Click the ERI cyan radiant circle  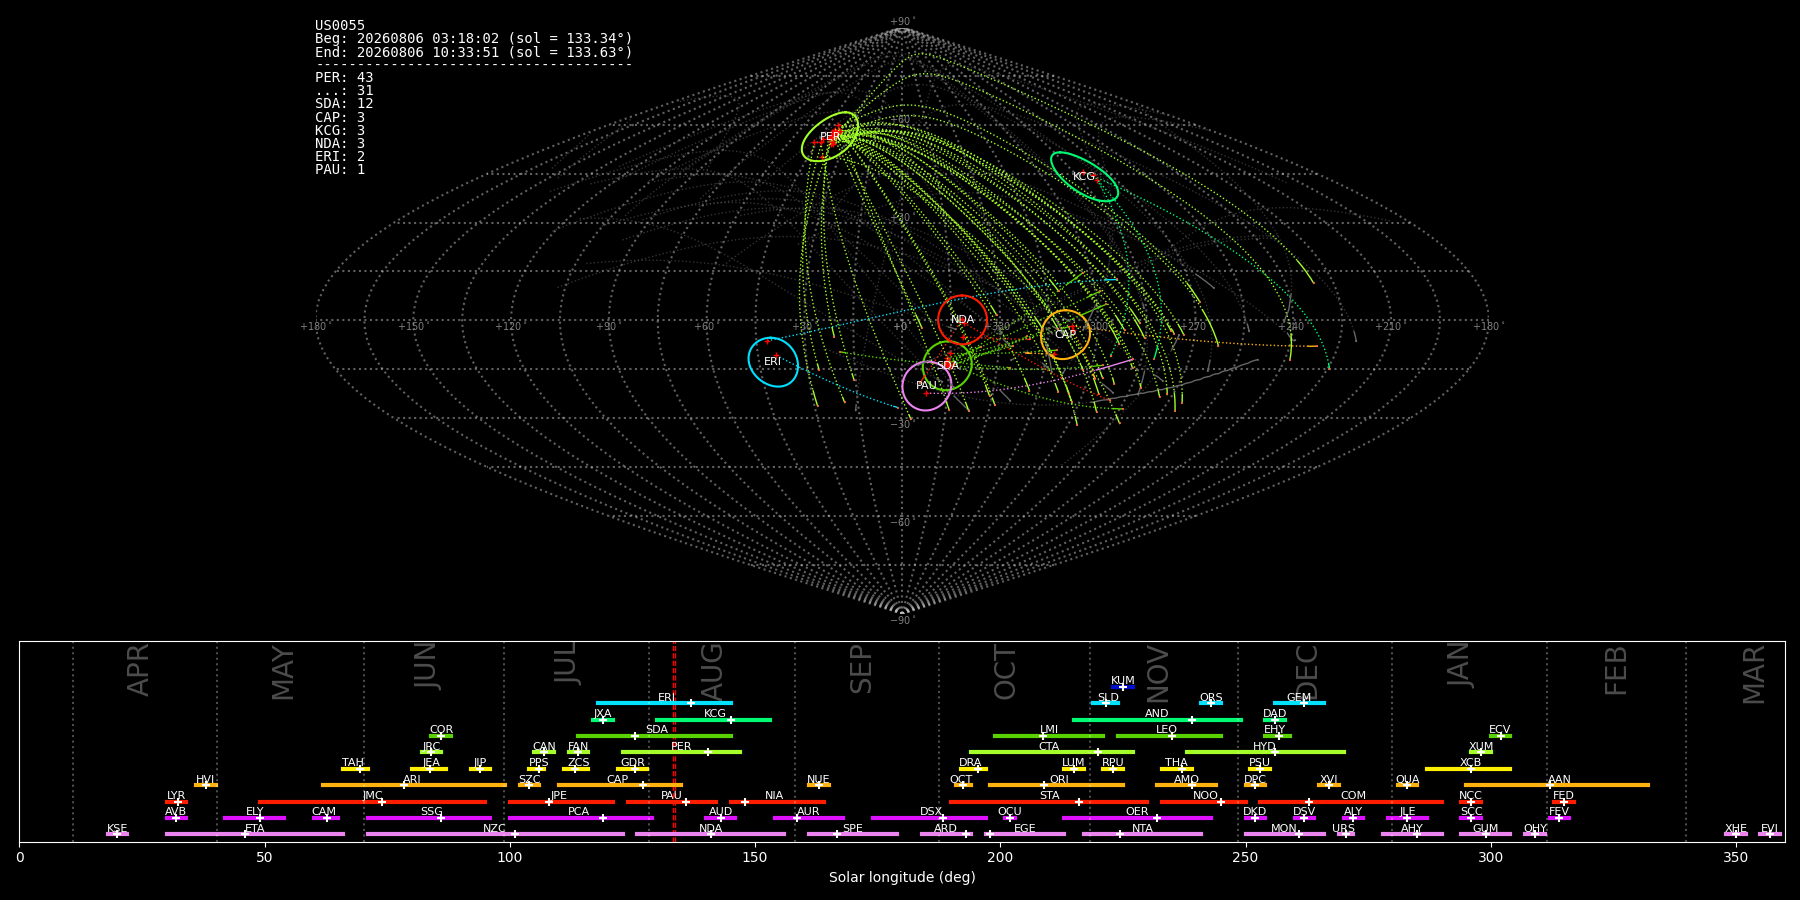[773, 361]
